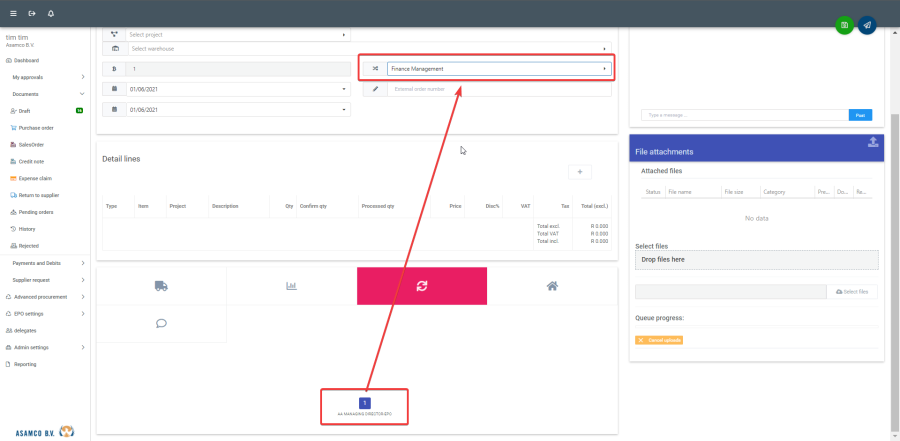Click the blue send paper-plane icon

coord(867,25)
